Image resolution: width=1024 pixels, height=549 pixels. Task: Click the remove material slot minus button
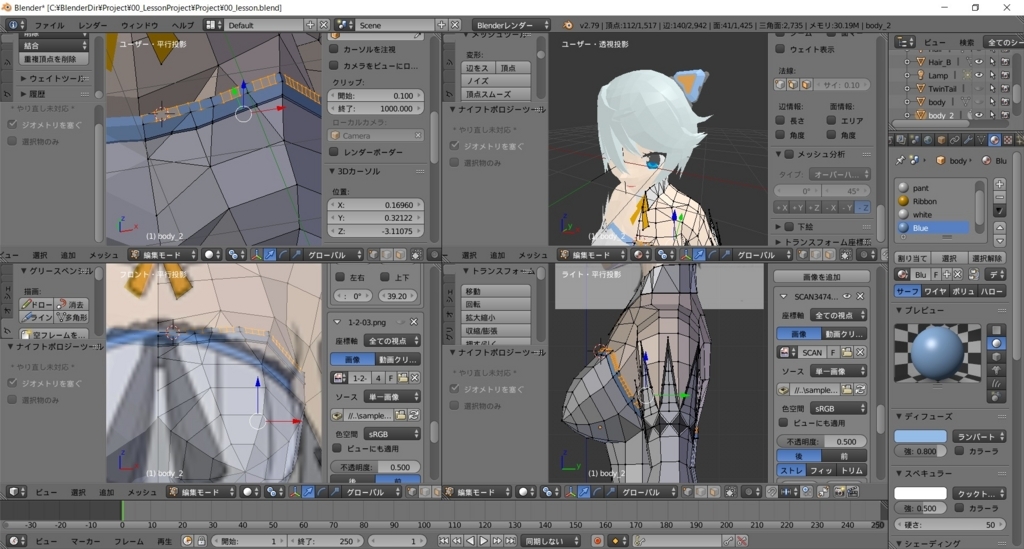pos(999,197)
